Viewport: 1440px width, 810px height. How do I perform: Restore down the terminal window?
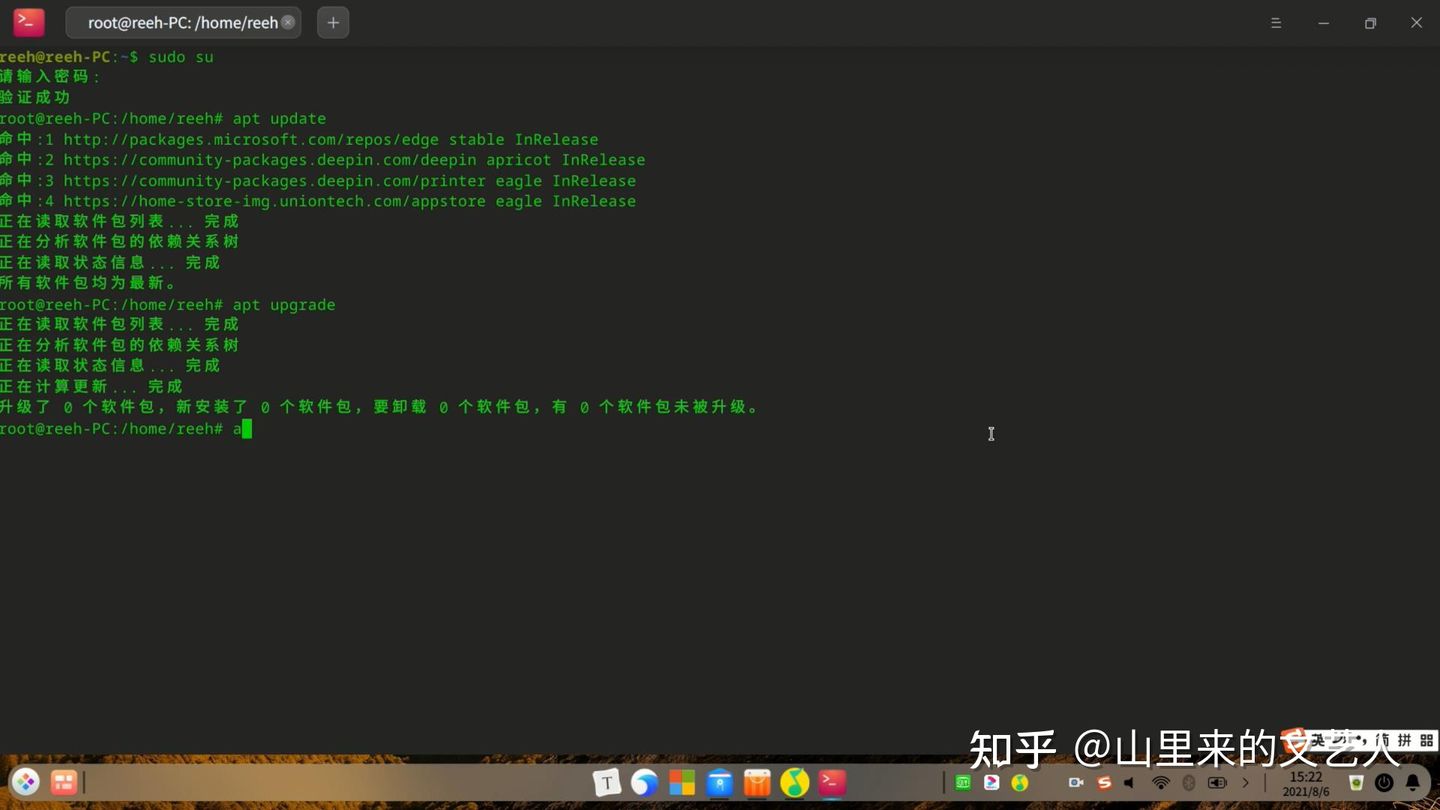point(1370,23)
